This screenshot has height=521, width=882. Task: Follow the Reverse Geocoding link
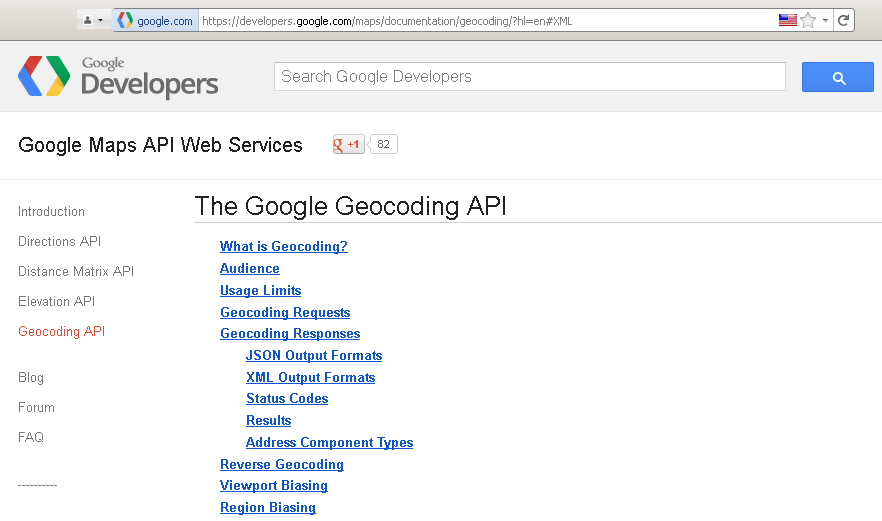coord(282,464)
